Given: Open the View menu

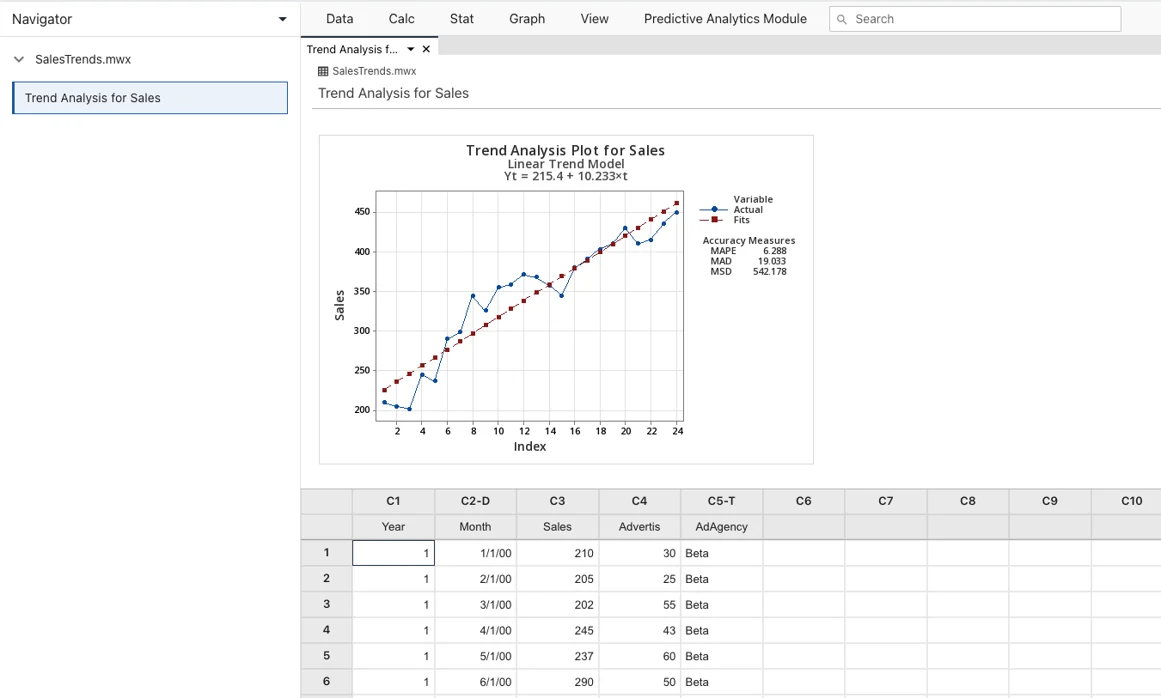Looking at the screenshot, I should [594, 19].
